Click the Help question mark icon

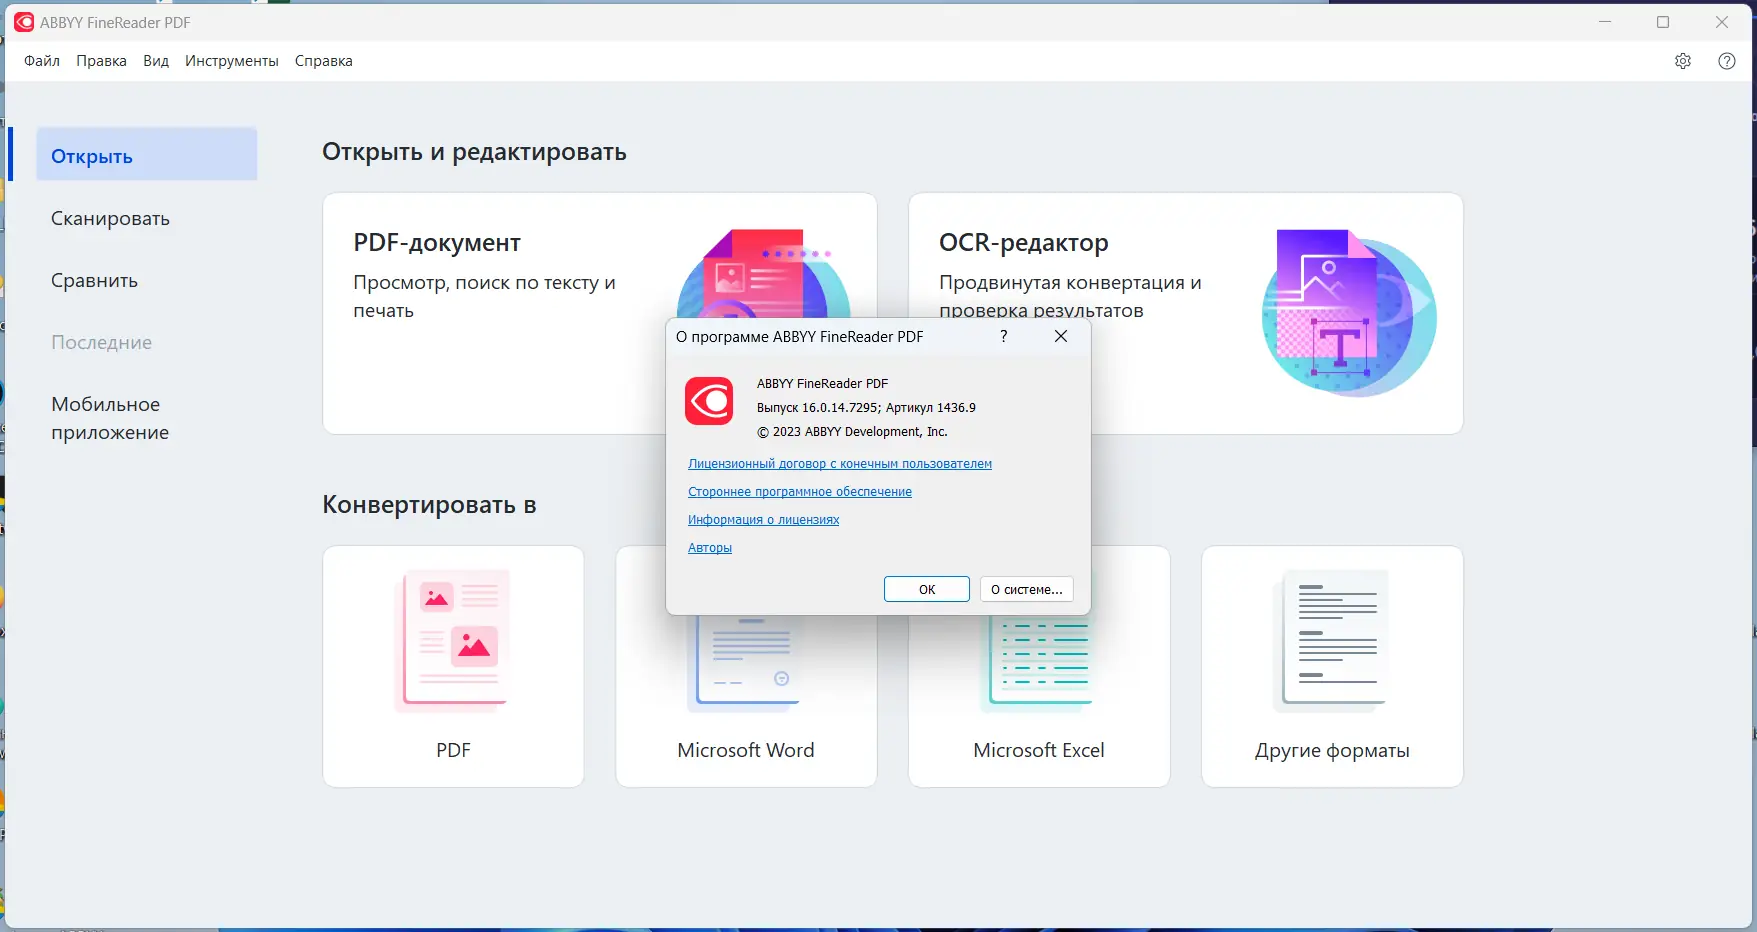[1727, 61]
